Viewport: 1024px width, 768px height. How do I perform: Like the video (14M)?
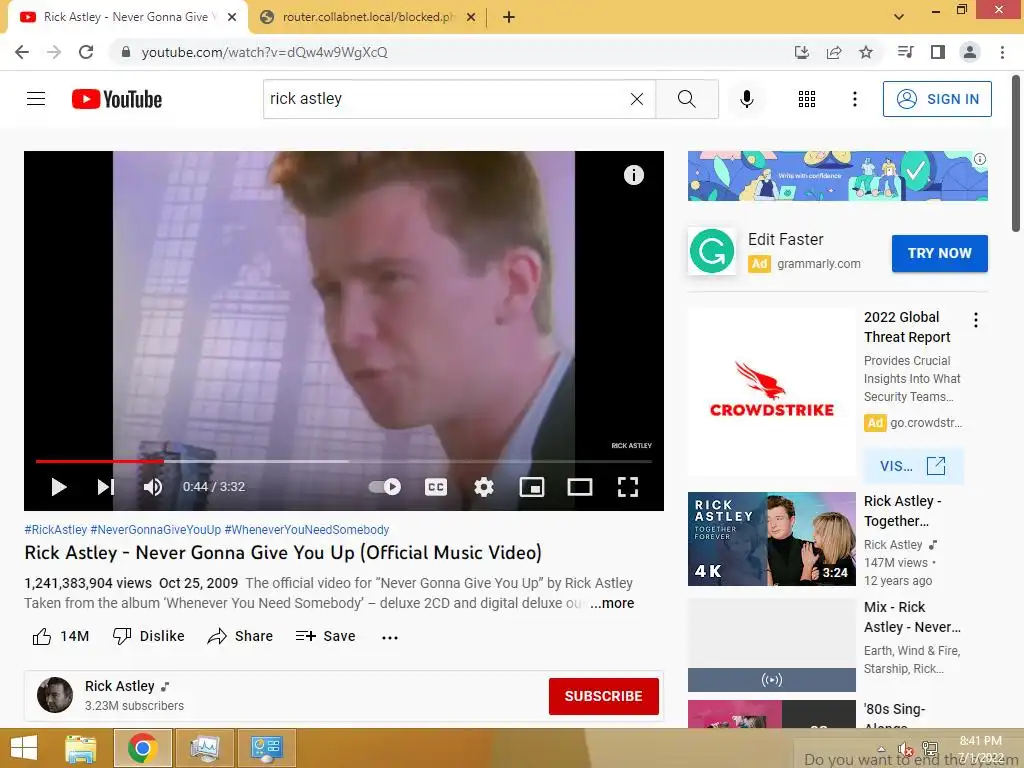click(60, 636)
